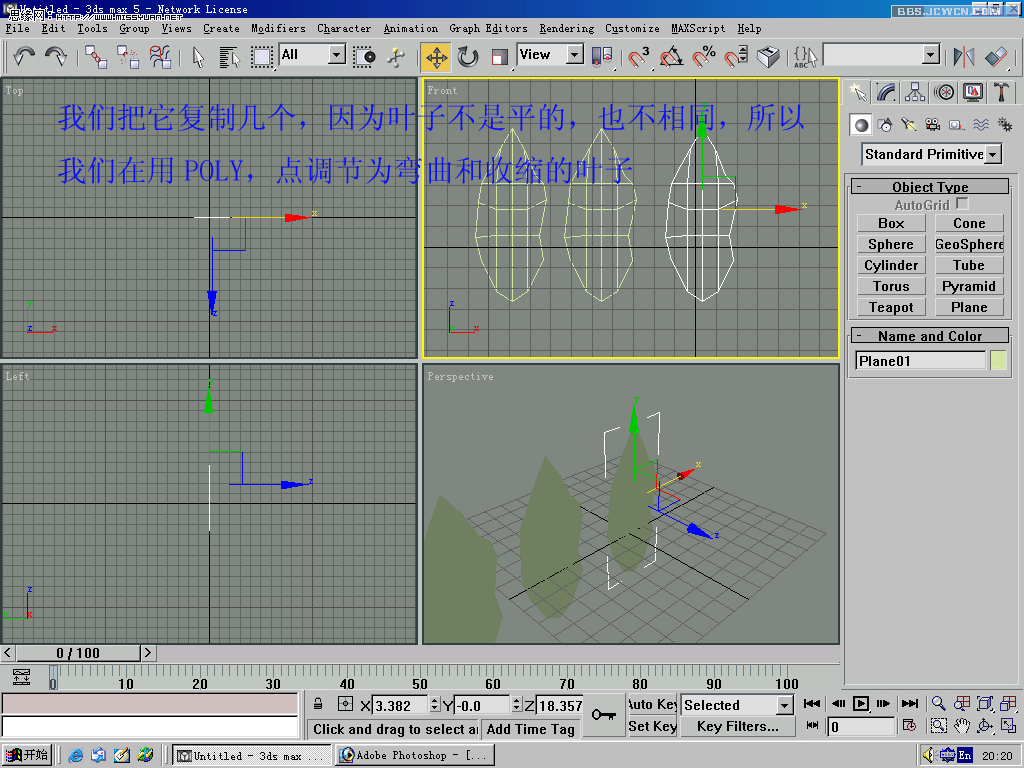
Task: Click the Play Animation button
Action: point(861,703)
